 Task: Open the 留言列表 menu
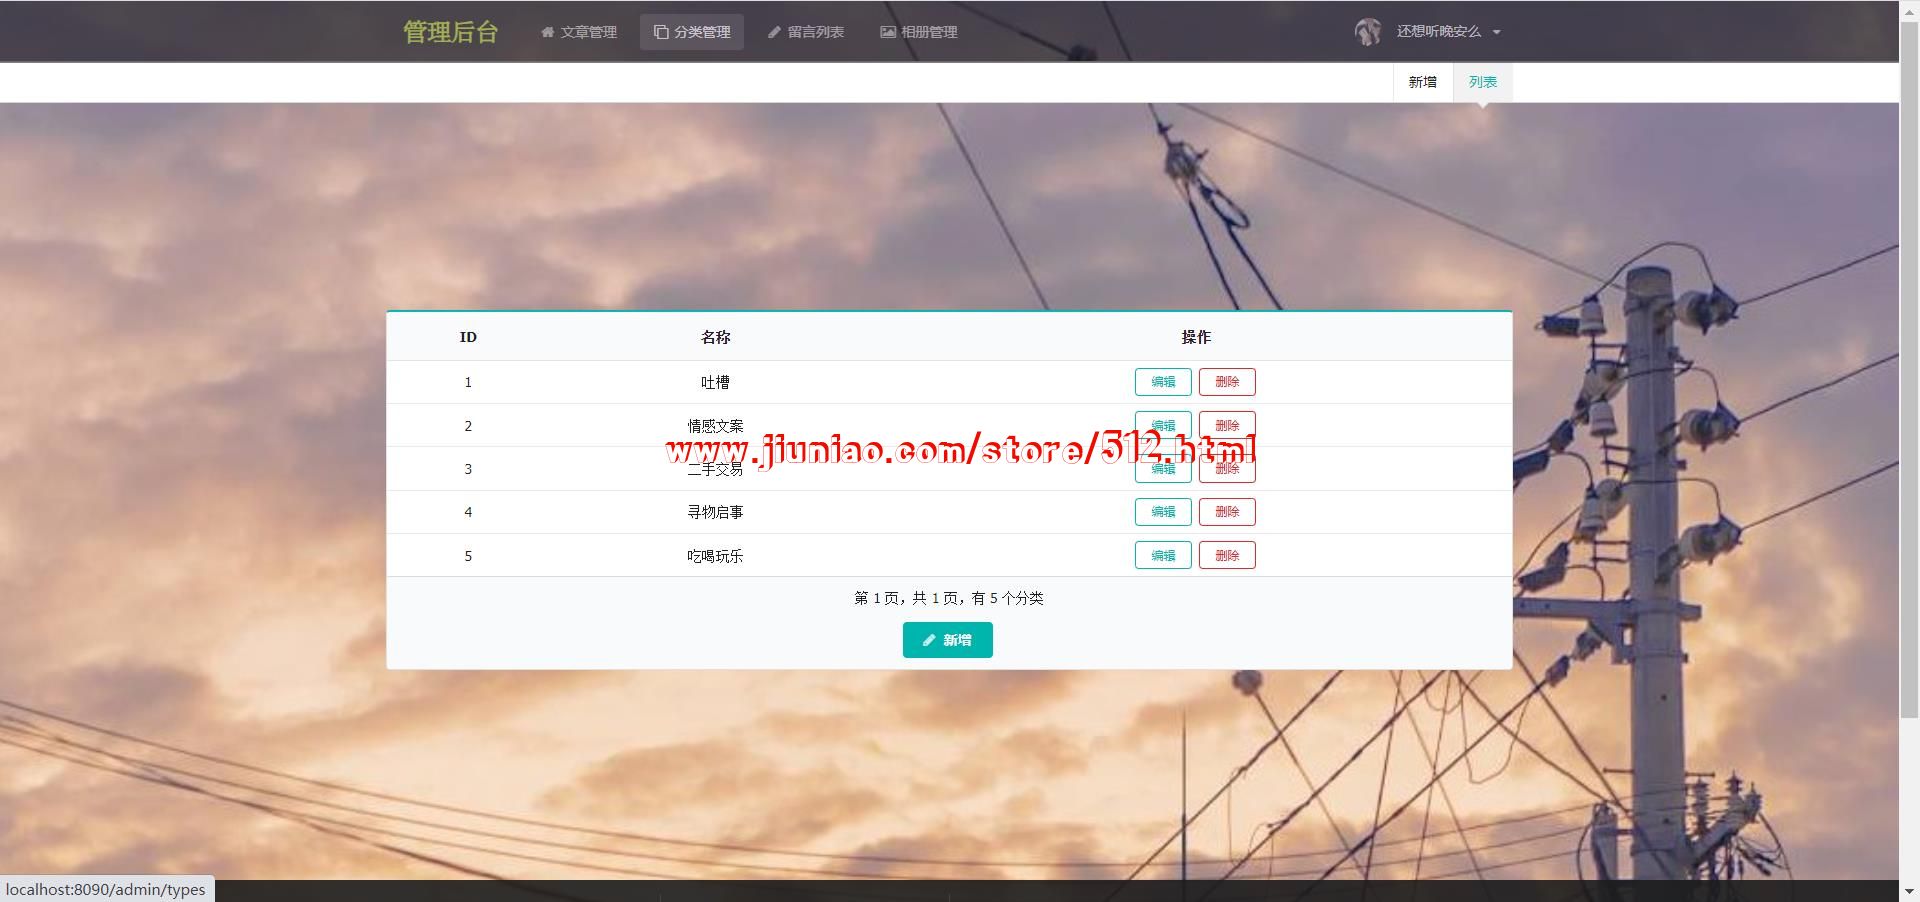pyautogui.click(x=806, y=32)
